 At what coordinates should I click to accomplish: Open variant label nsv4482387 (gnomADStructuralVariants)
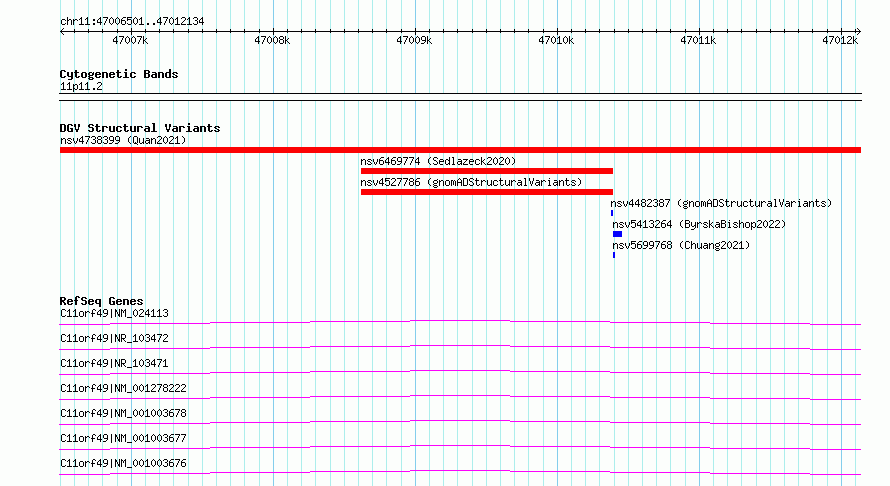click(721, 203)
